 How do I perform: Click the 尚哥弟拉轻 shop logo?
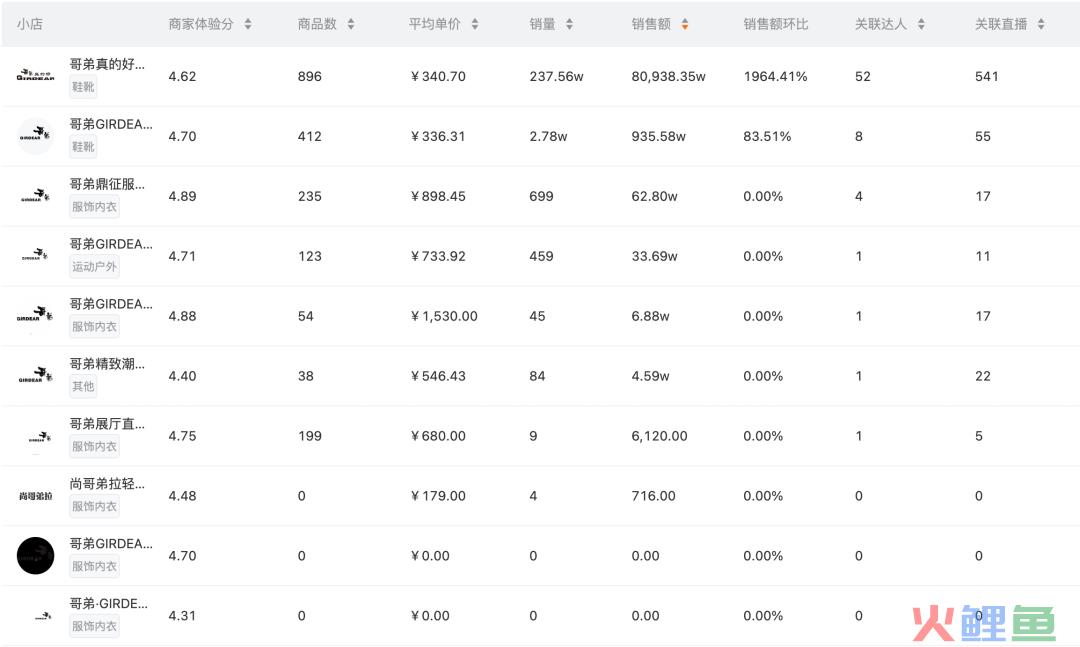tap(35, 495)
